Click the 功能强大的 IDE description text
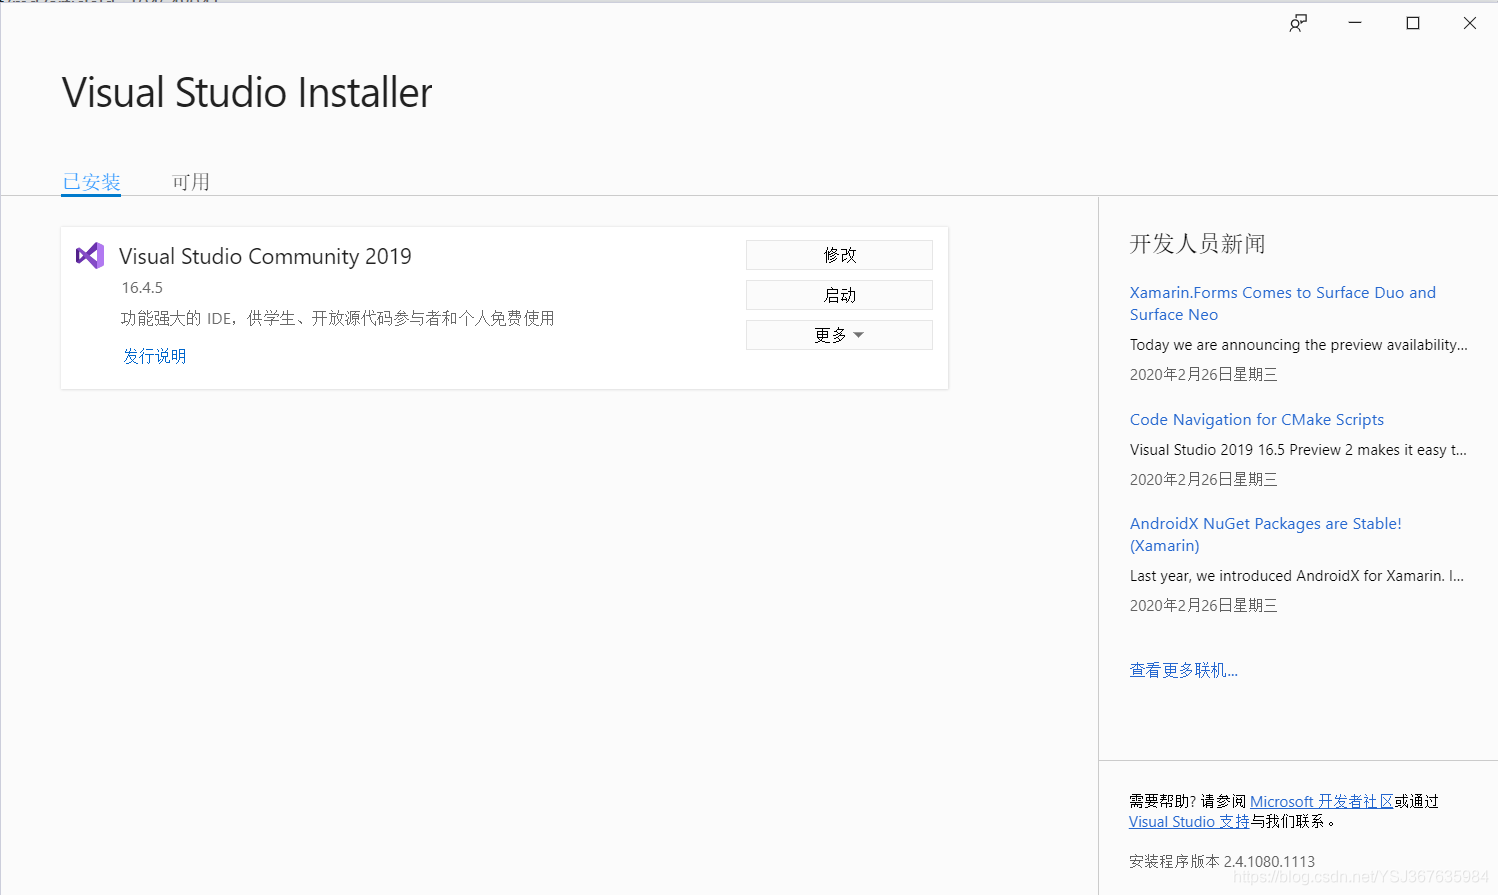 coord(338,318)
